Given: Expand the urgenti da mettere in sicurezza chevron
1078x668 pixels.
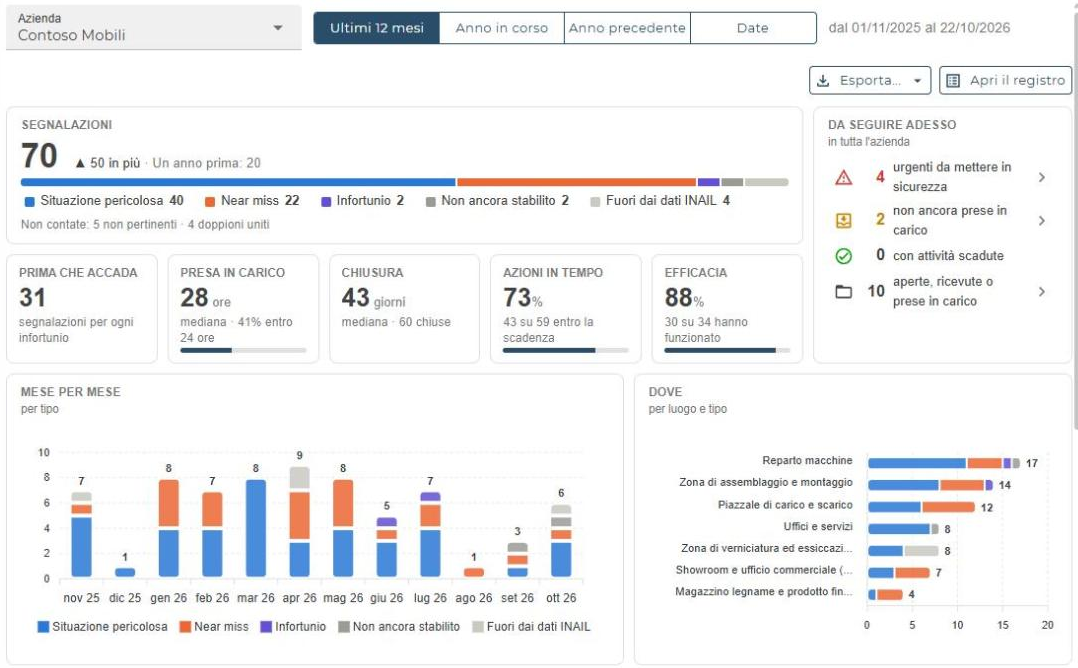Looking at the screenshot, I should (x=1042, y=177).
